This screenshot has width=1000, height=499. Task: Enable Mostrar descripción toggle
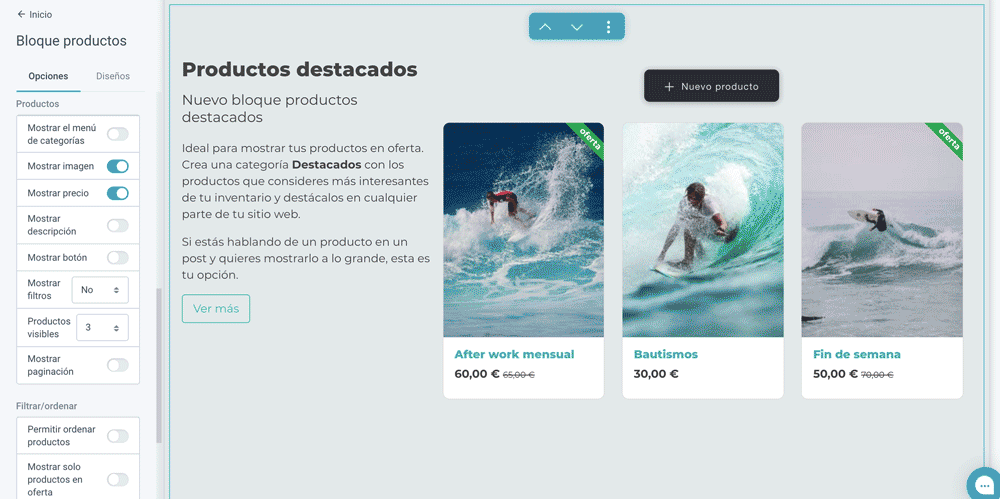[x=117, y=225]
